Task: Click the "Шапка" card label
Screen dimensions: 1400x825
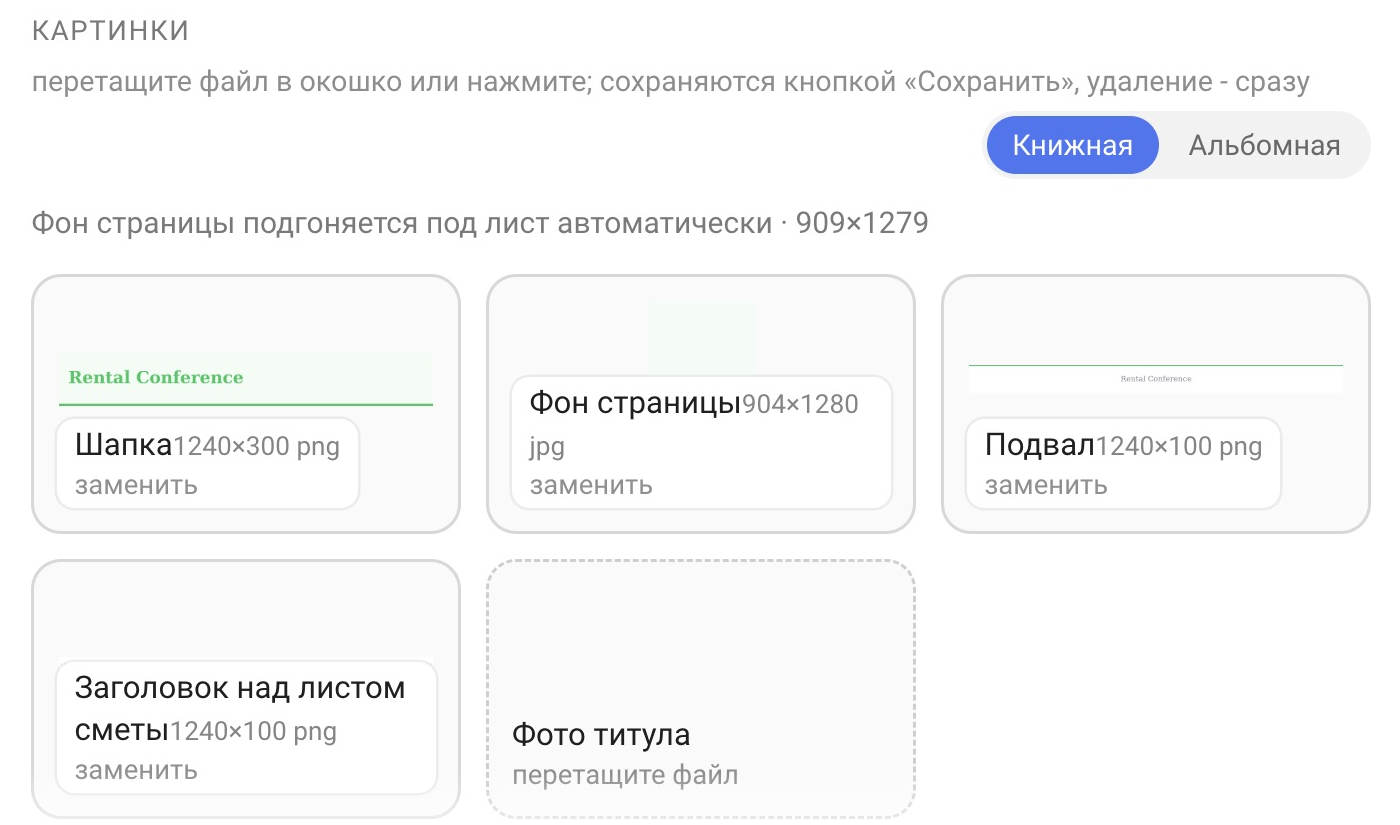Action: 124,446
